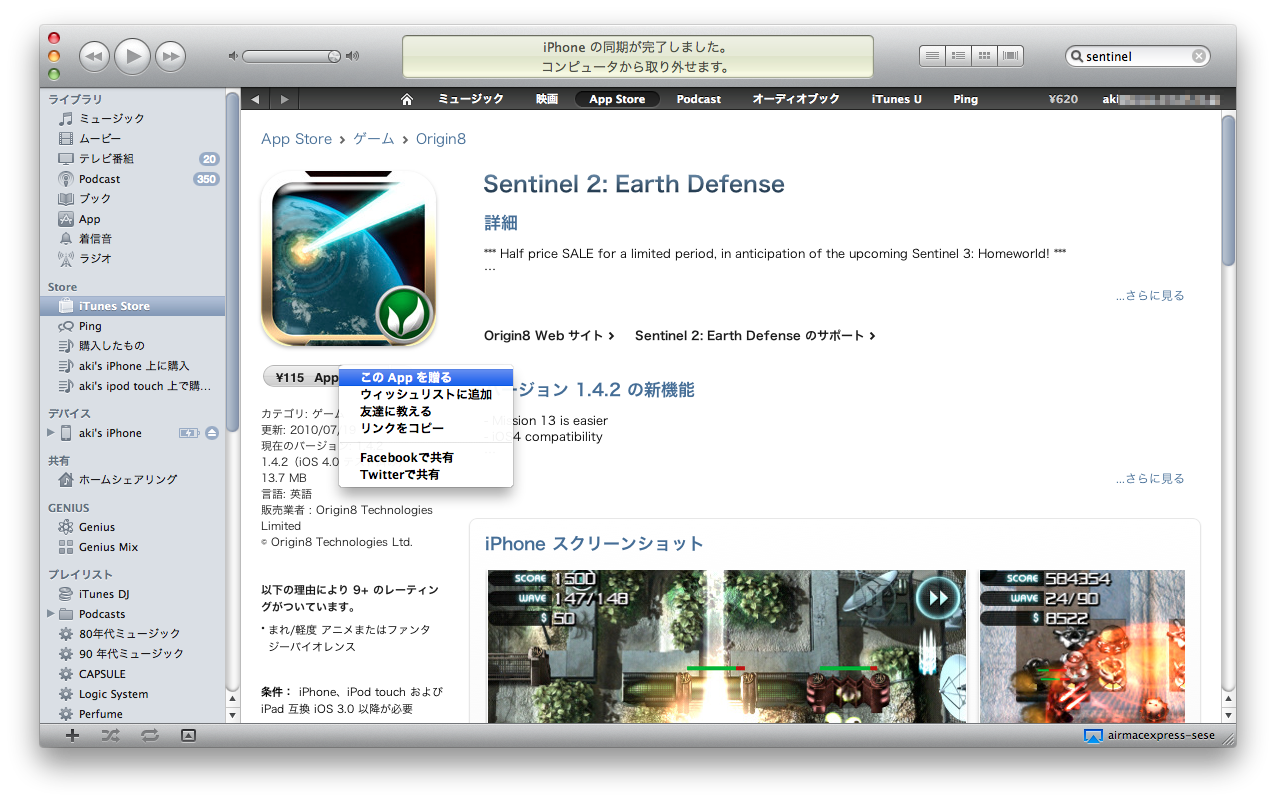Clear the search field text
1276x800 pixels.
point(1198,57)
